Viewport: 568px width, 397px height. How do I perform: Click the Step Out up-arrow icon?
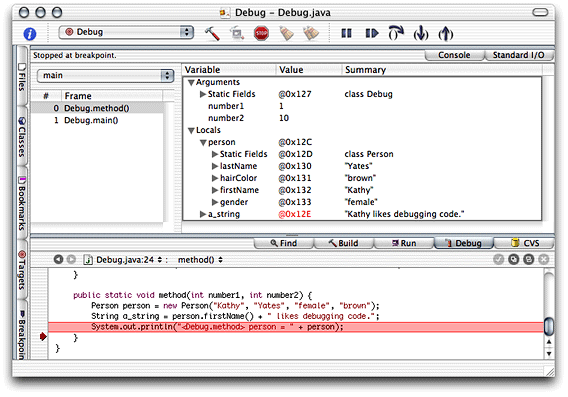click(x=446, y=34)
